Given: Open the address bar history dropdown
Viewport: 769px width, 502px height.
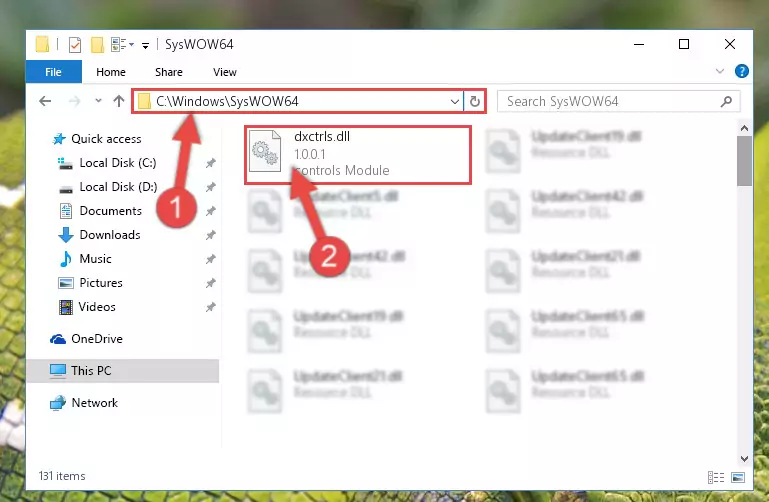Looking at the screenshot, I should pos(455,101).
